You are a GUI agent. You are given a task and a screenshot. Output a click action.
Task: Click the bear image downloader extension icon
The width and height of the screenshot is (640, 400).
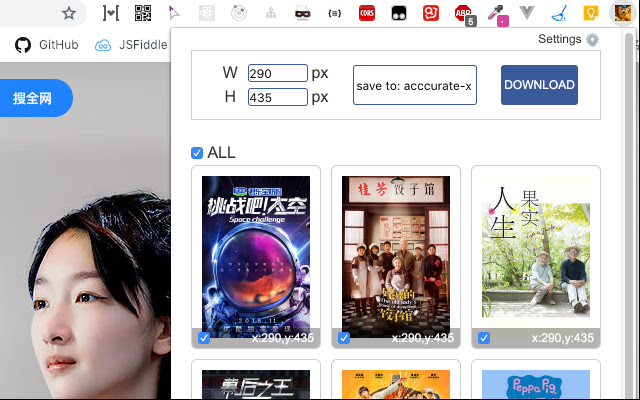tap(623, 13)
